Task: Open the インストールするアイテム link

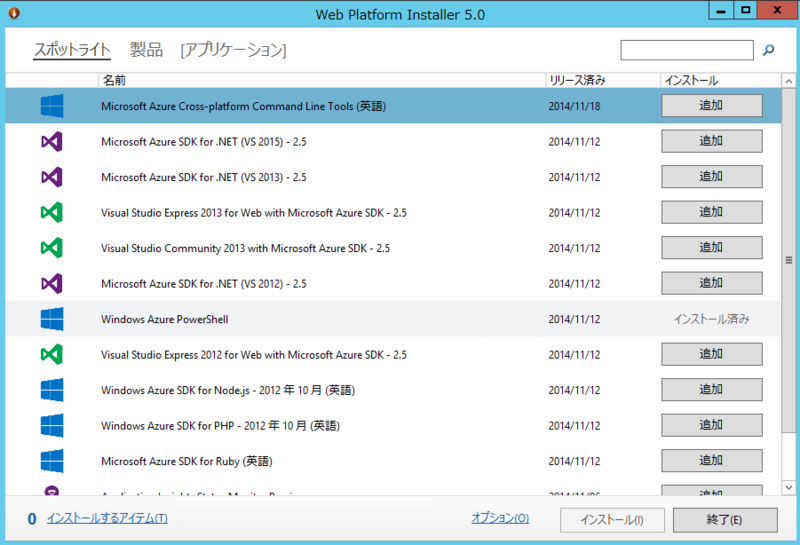Action: tap(107, 518)
